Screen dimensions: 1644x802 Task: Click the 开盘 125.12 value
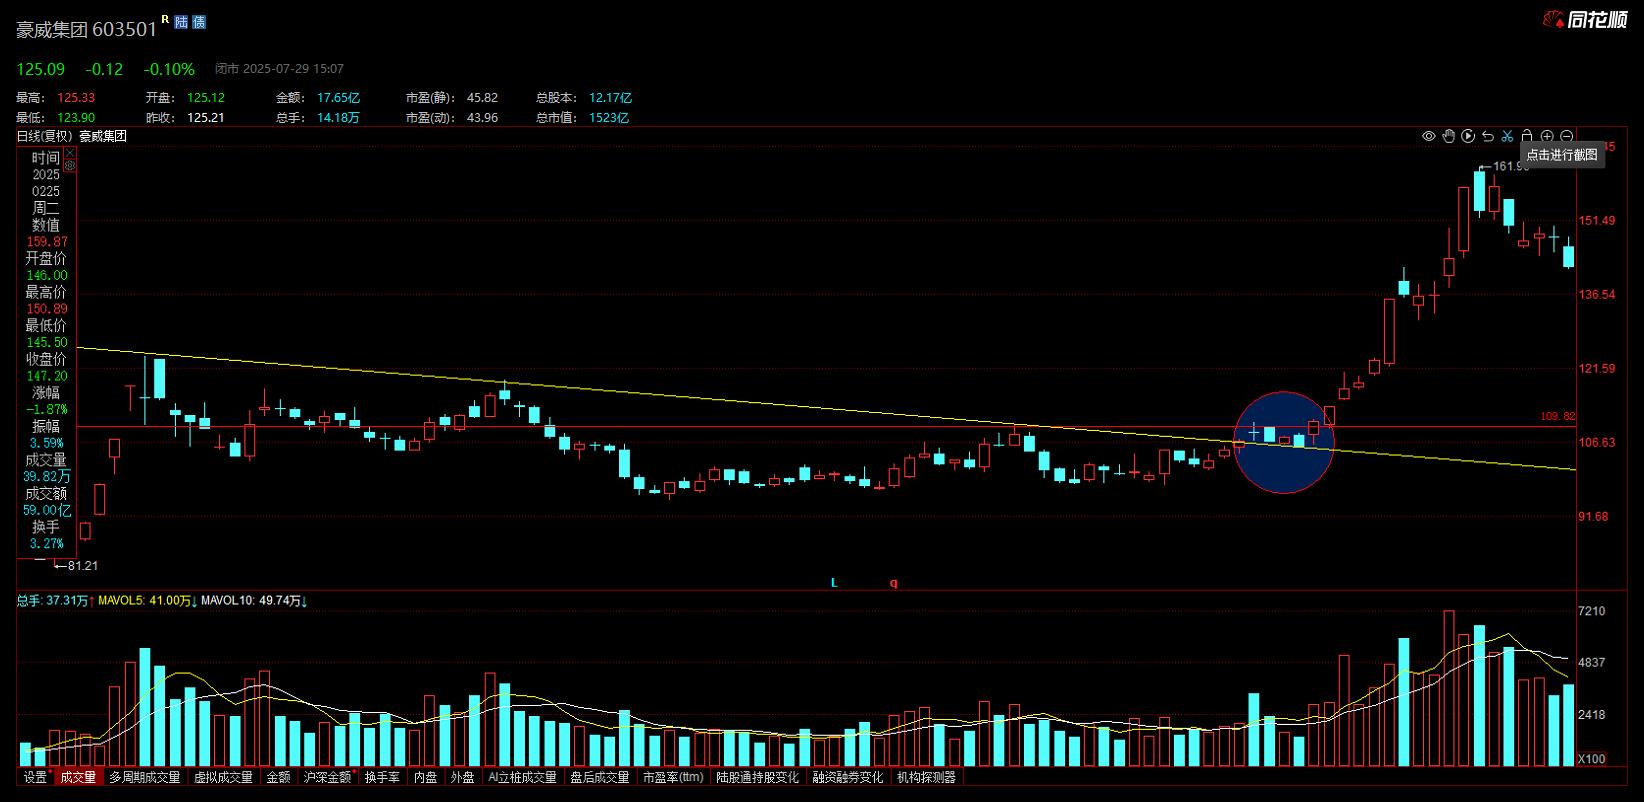(x=206, y=98)
